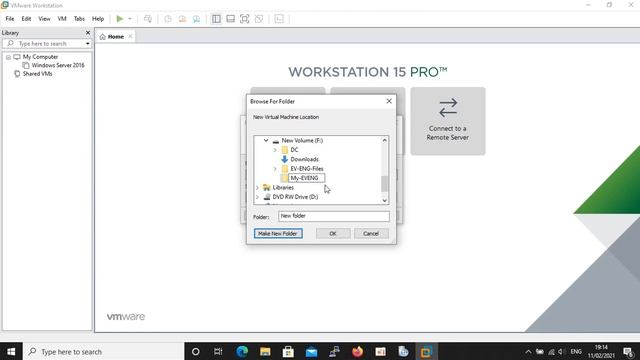Click Cancel in Browse For Folder

[x=371, y=233]
